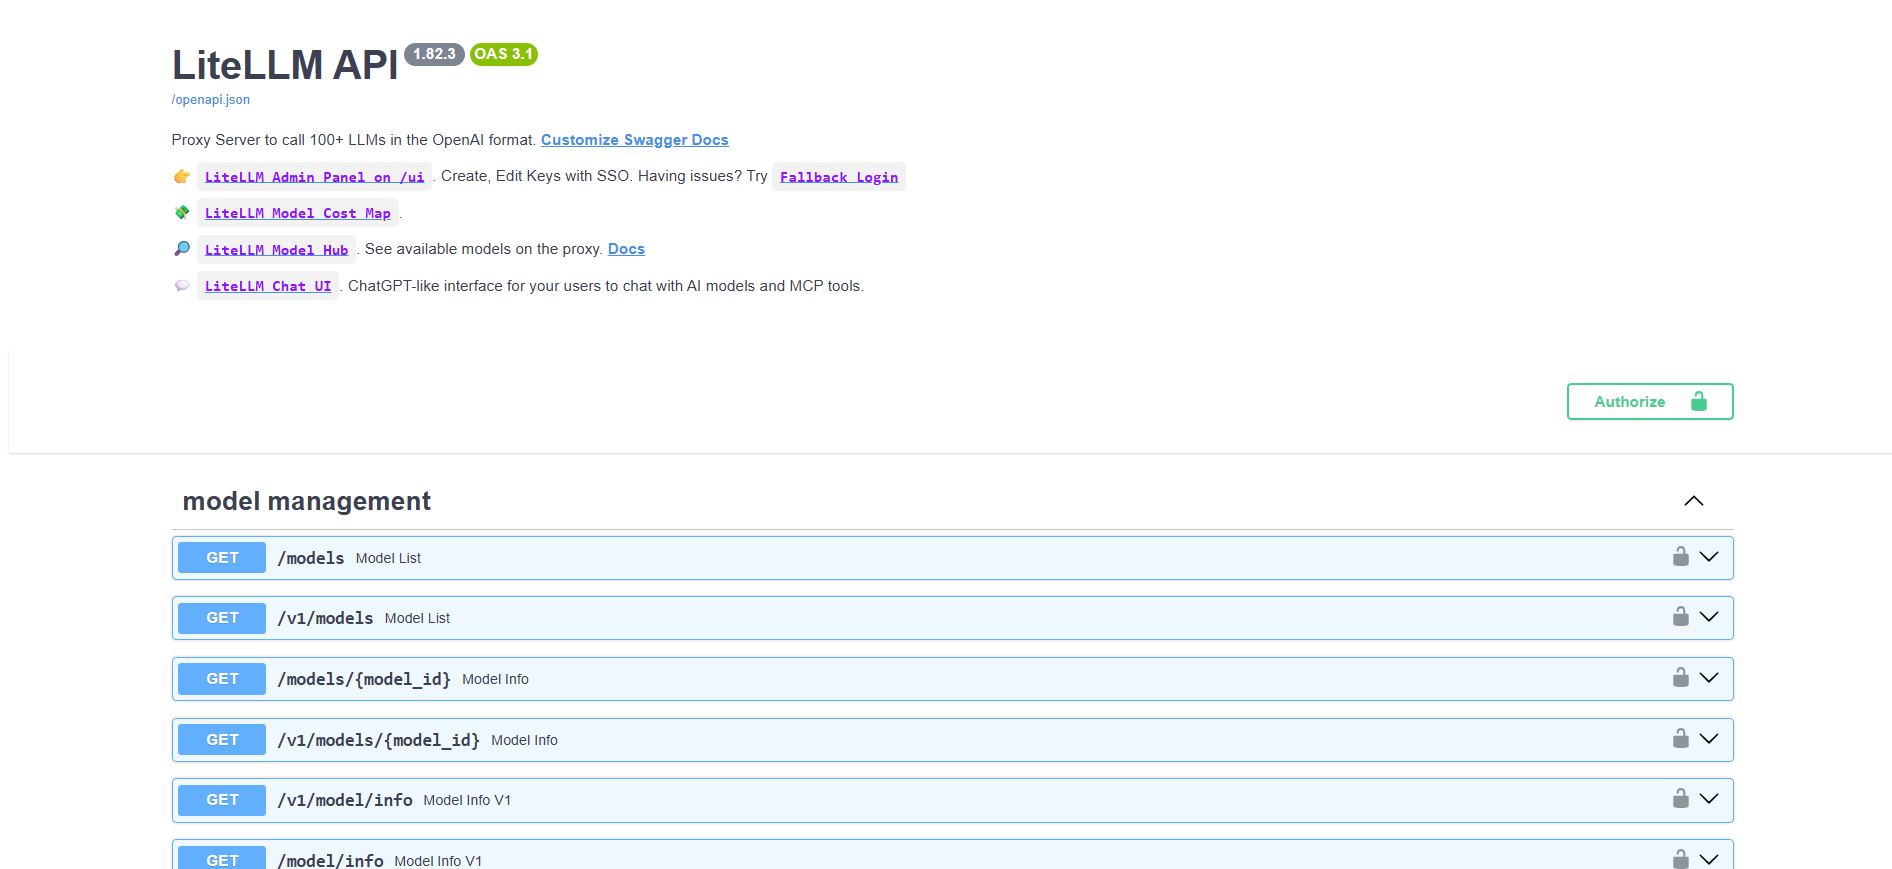Click the model management heading
Image resolution: width=1892 pixels, height=869 pixels.
pyautogui.click(x=307, y=501)
